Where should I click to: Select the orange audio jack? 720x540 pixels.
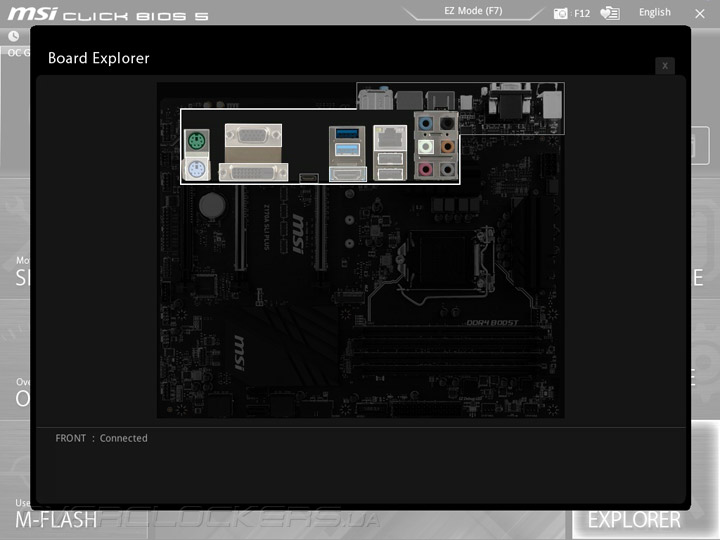447,147
